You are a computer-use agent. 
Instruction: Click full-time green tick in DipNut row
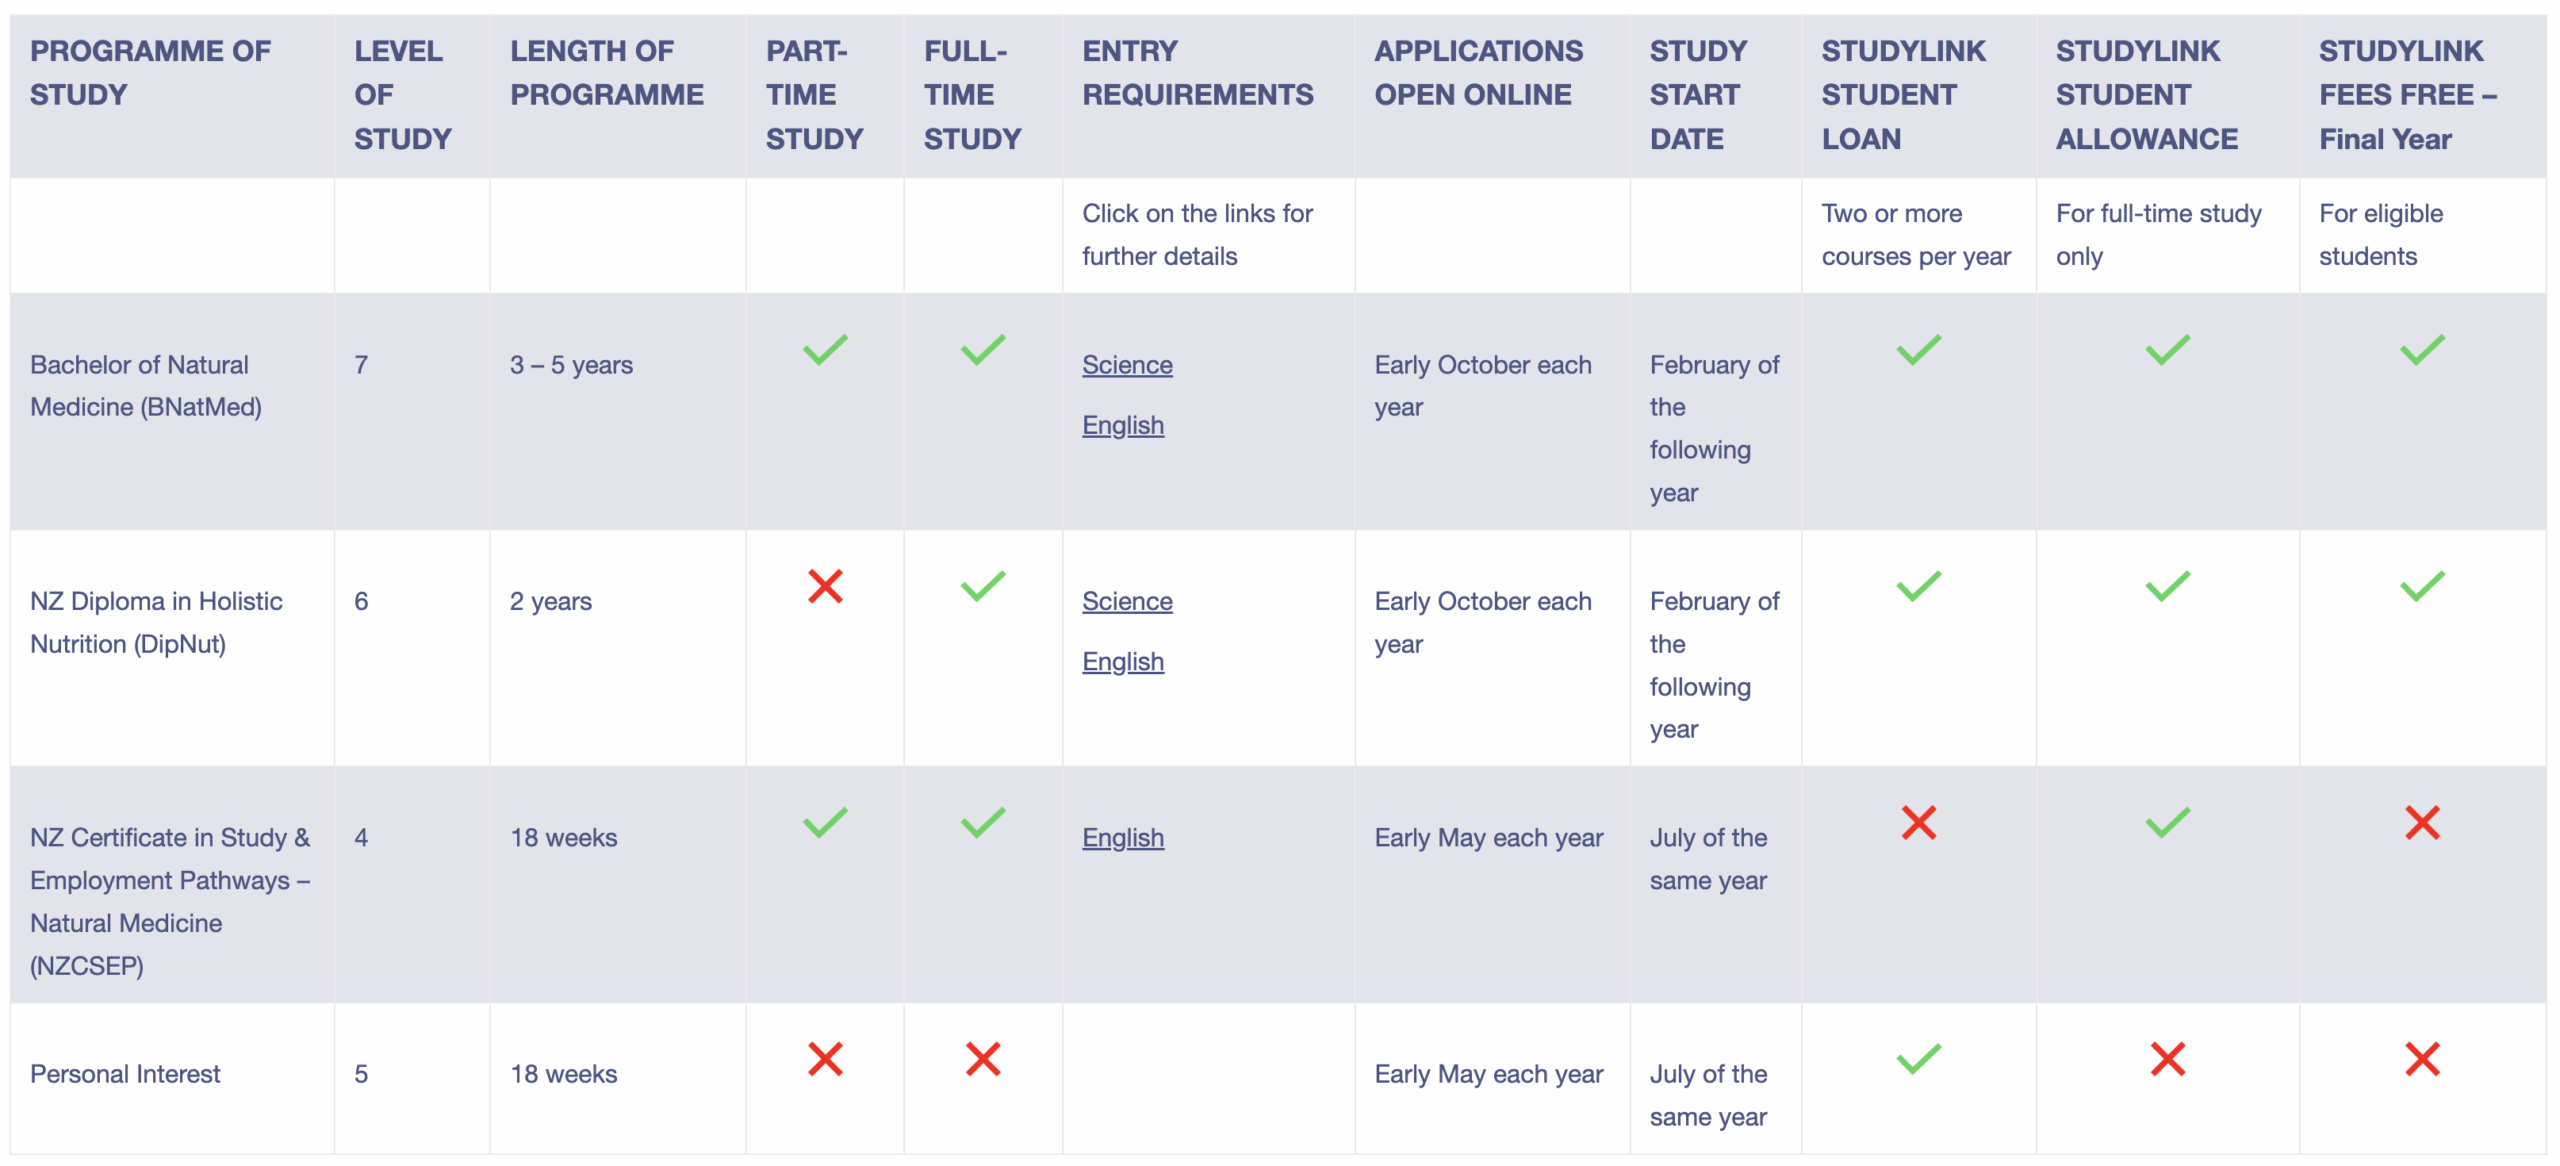coord(983,586)
